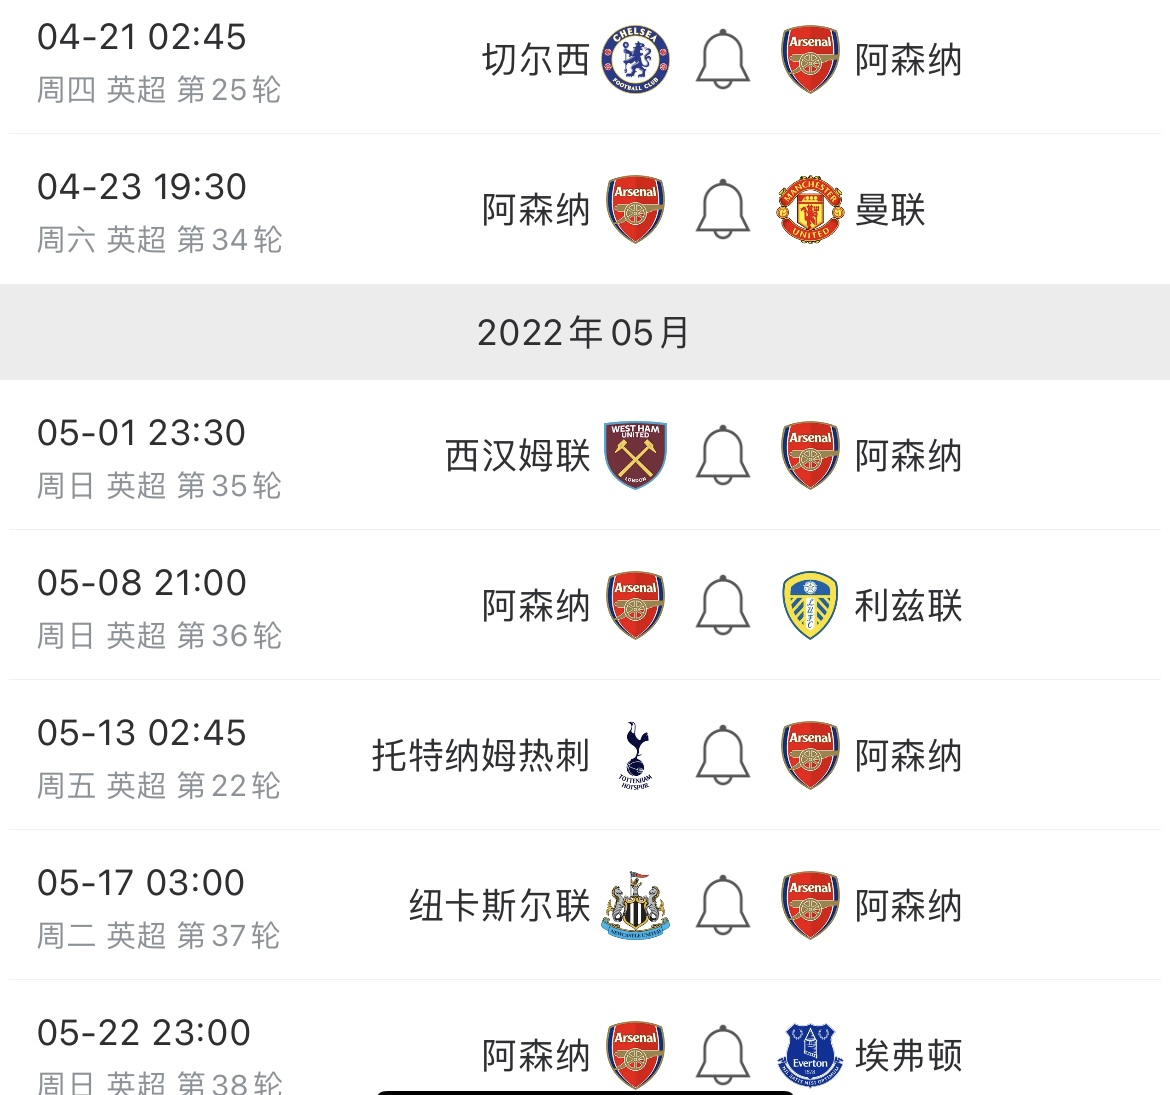Image resolution: width=1170 pixels, height=1095 pixels.
Task: Open the Tottenham Hotspur crest
Action: click(635, 755)
